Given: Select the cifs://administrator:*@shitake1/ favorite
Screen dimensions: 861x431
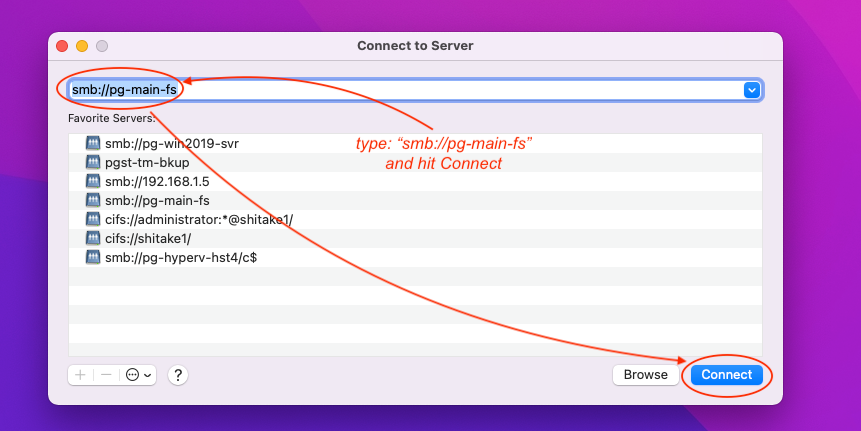Looking at the screenshot, I should pos(415,220).
